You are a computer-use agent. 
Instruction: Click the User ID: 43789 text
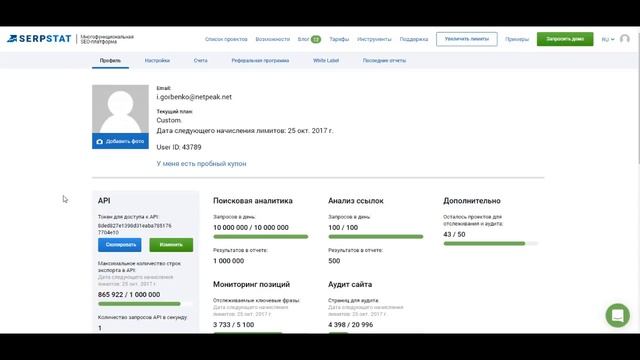pyautogui.click(x=179, y=147)
